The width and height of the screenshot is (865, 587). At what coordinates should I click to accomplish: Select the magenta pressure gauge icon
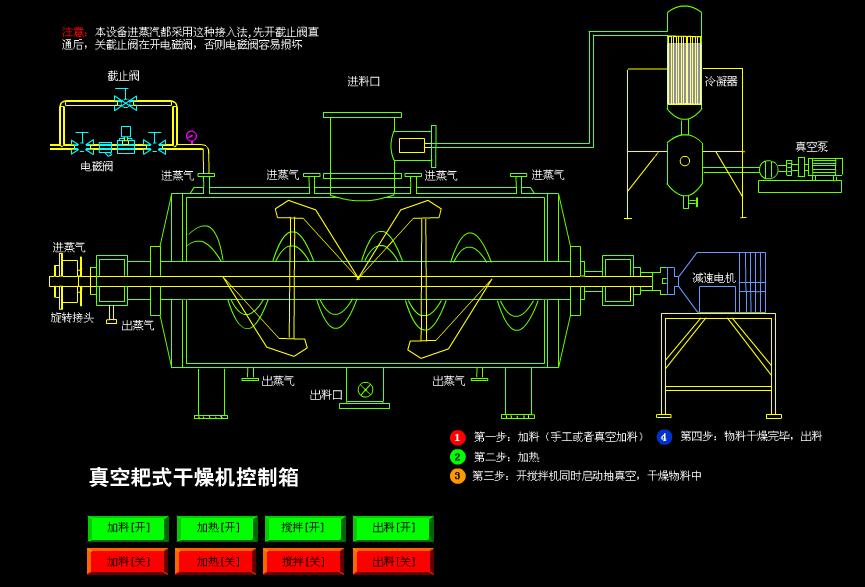[191, 135]
